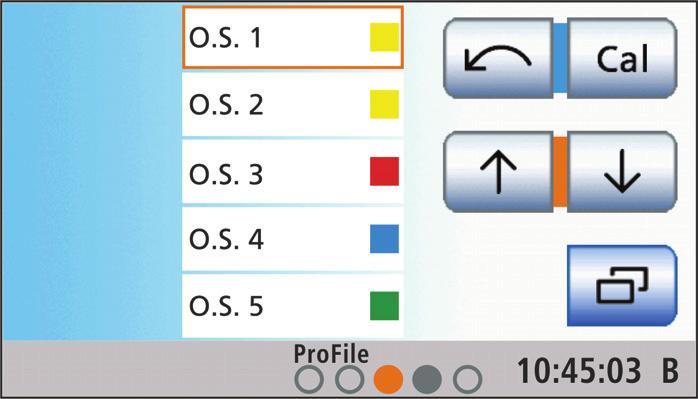Image resolution: width=698 pixels, height=399 pixels.
Task: Choose O.S. 3 in the list
Action: (293, 172)
